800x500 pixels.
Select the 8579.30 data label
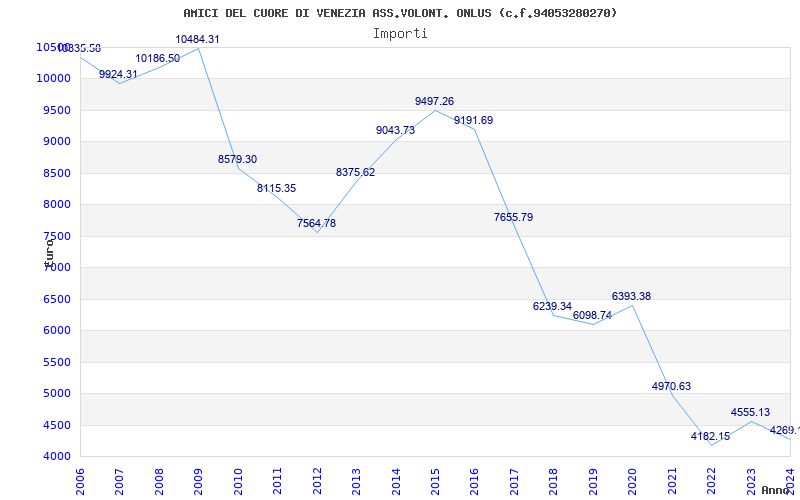237,159
